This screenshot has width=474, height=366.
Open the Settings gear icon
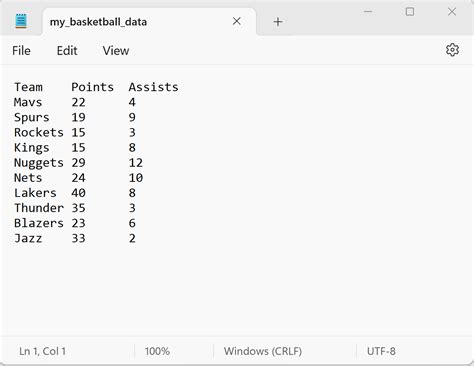pos(452,50)
